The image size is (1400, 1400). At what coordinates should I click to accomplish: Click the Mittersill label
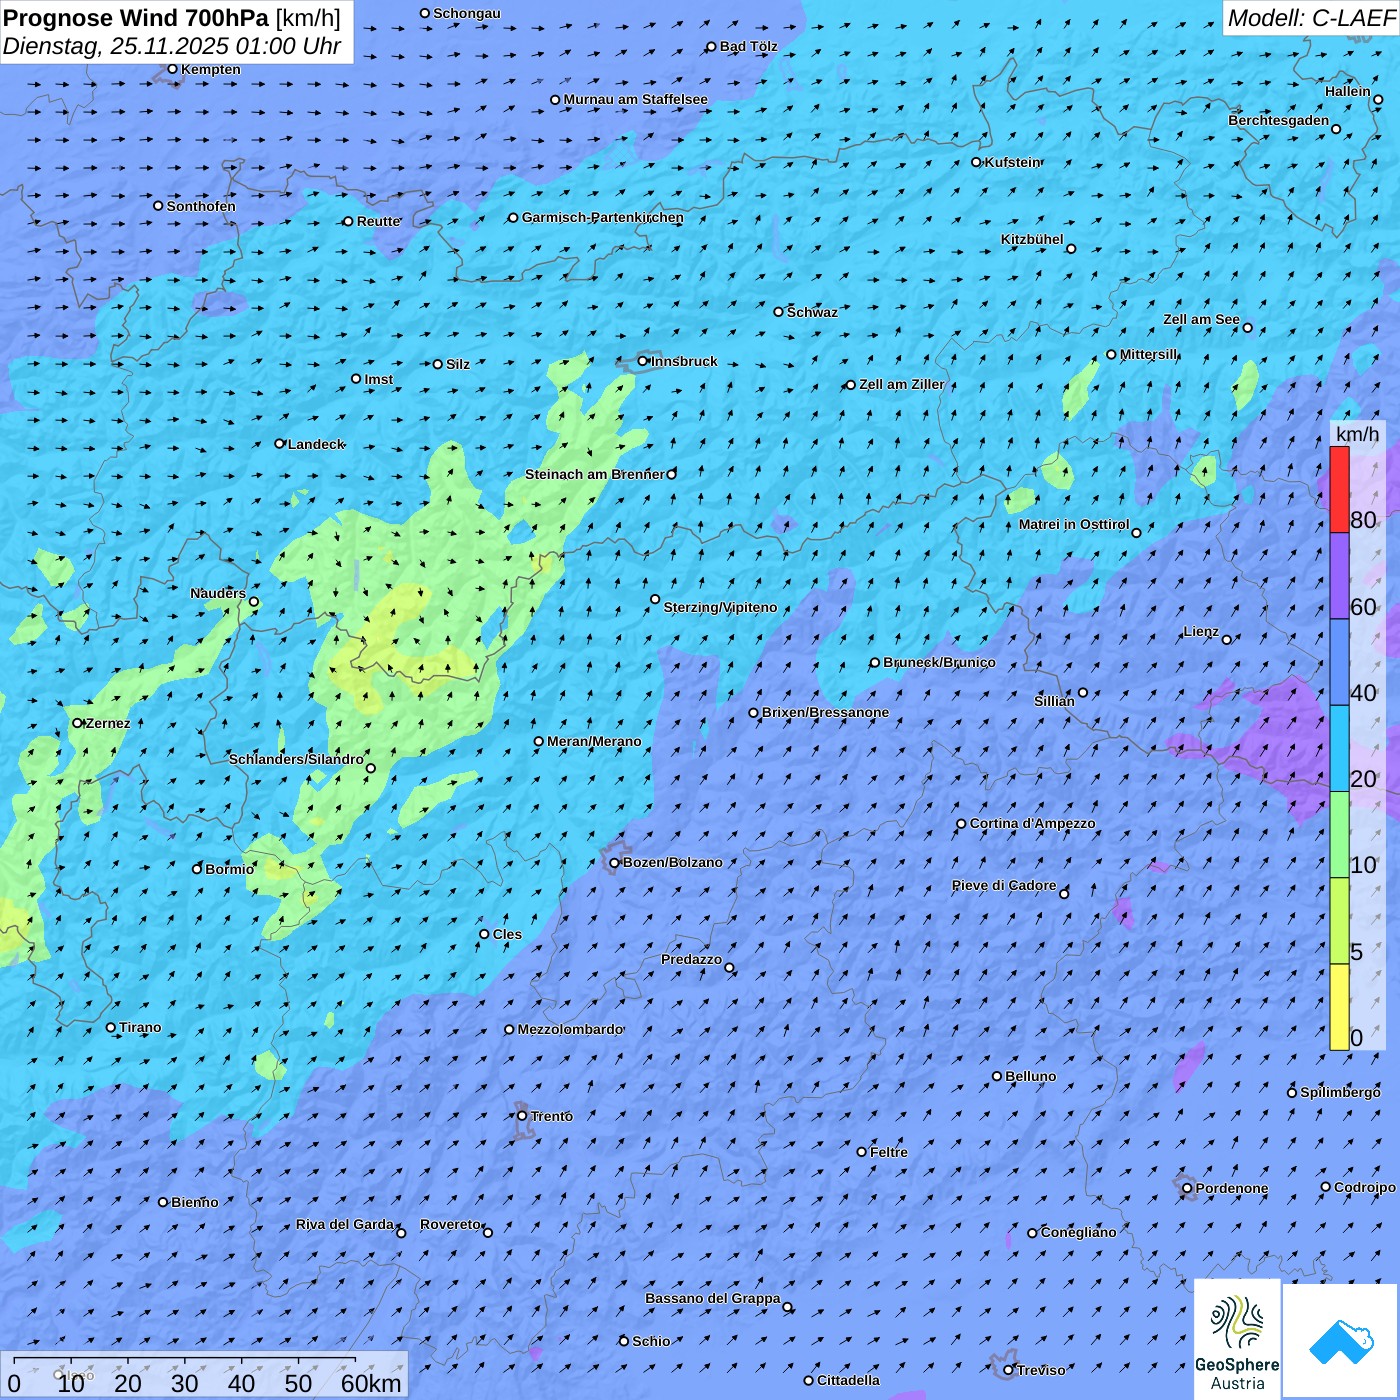pyautogui.click(x=1149, y=354)
